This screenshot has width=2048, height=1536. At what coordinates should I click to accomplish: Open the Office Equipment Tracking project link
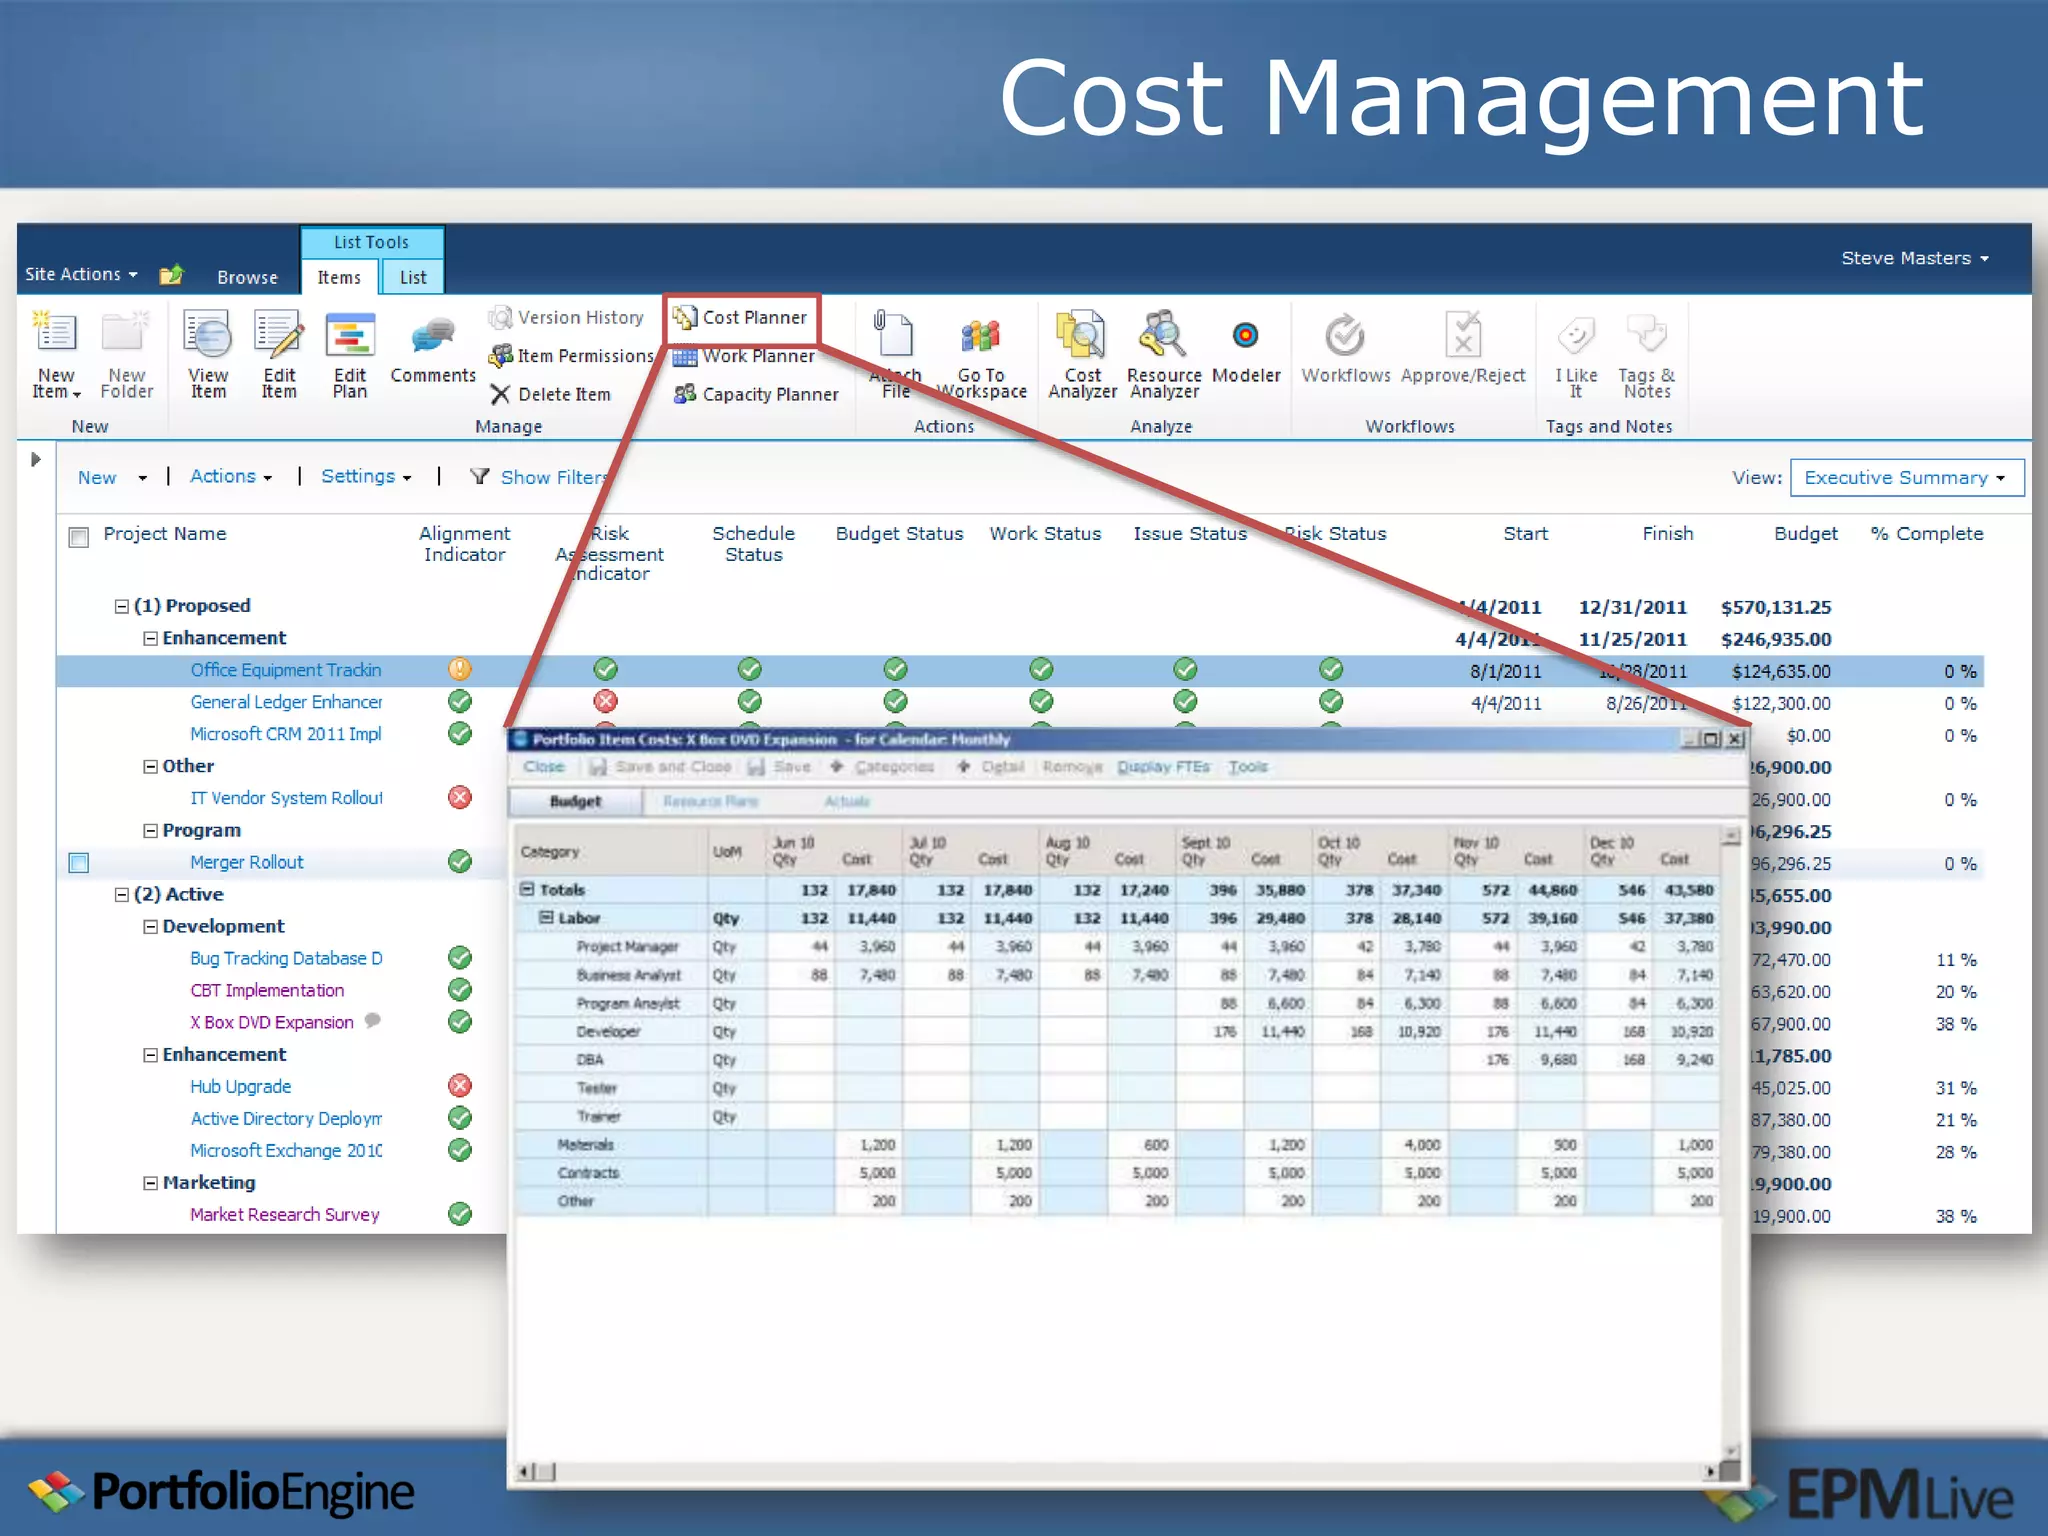(286, 670)
